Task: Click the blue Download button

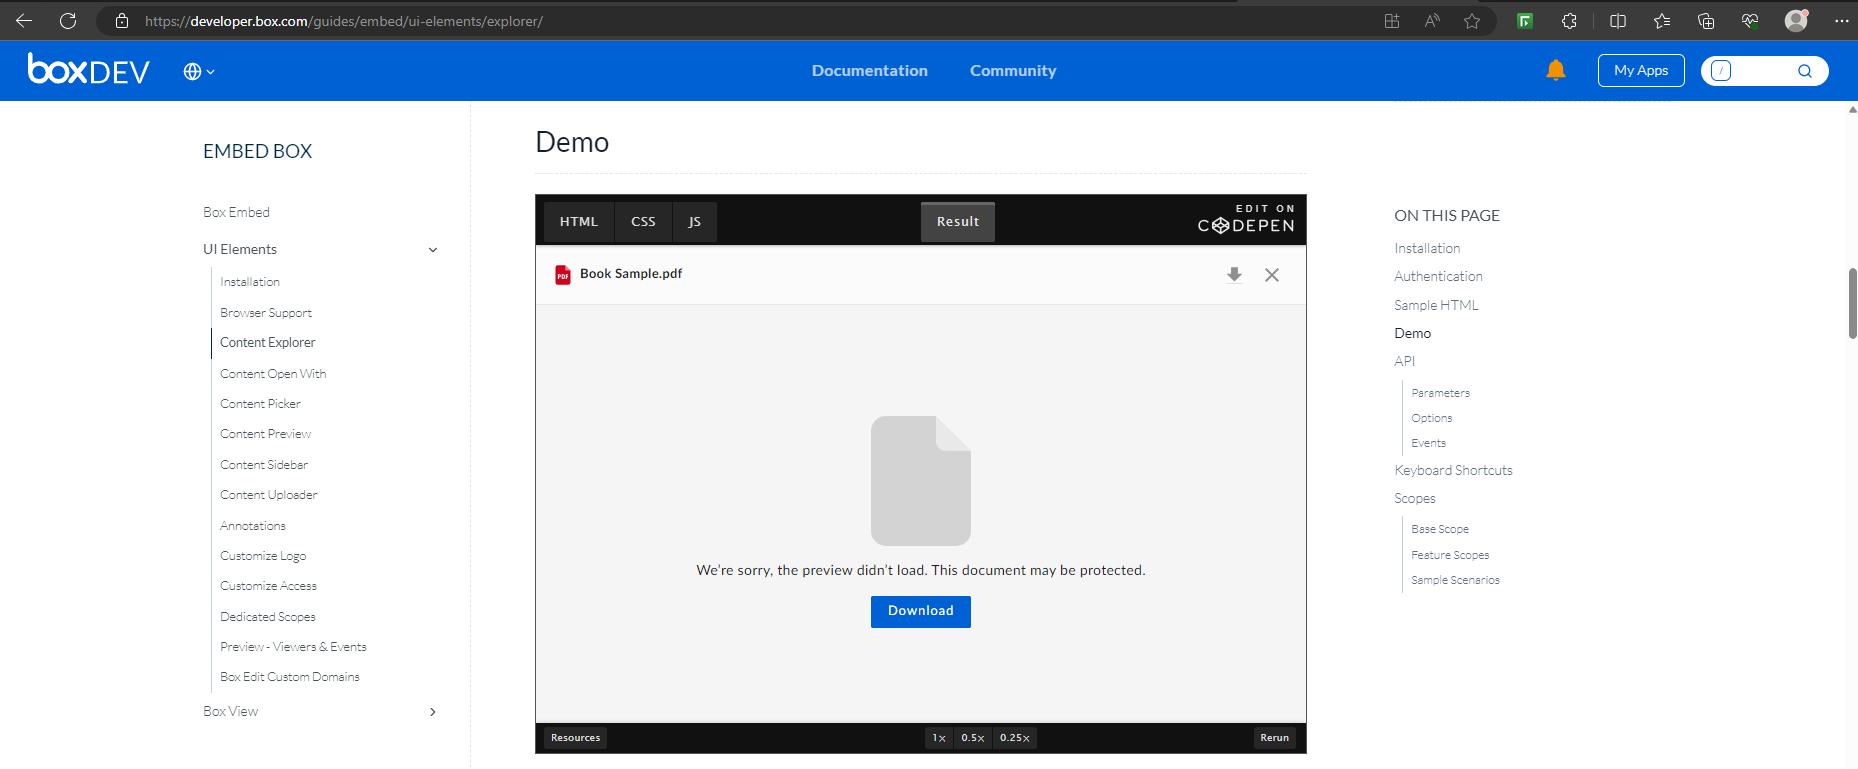Action: (921, 611)
